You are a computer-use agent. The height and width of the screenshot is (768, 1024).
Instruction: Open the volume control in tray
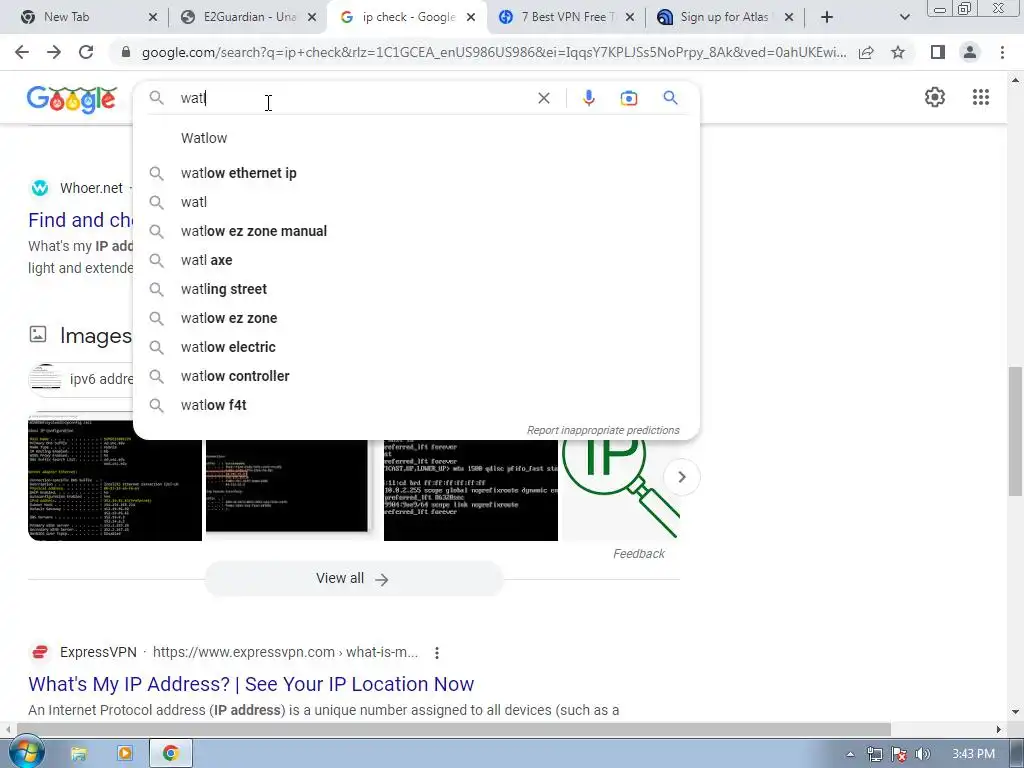coord(922,754)
